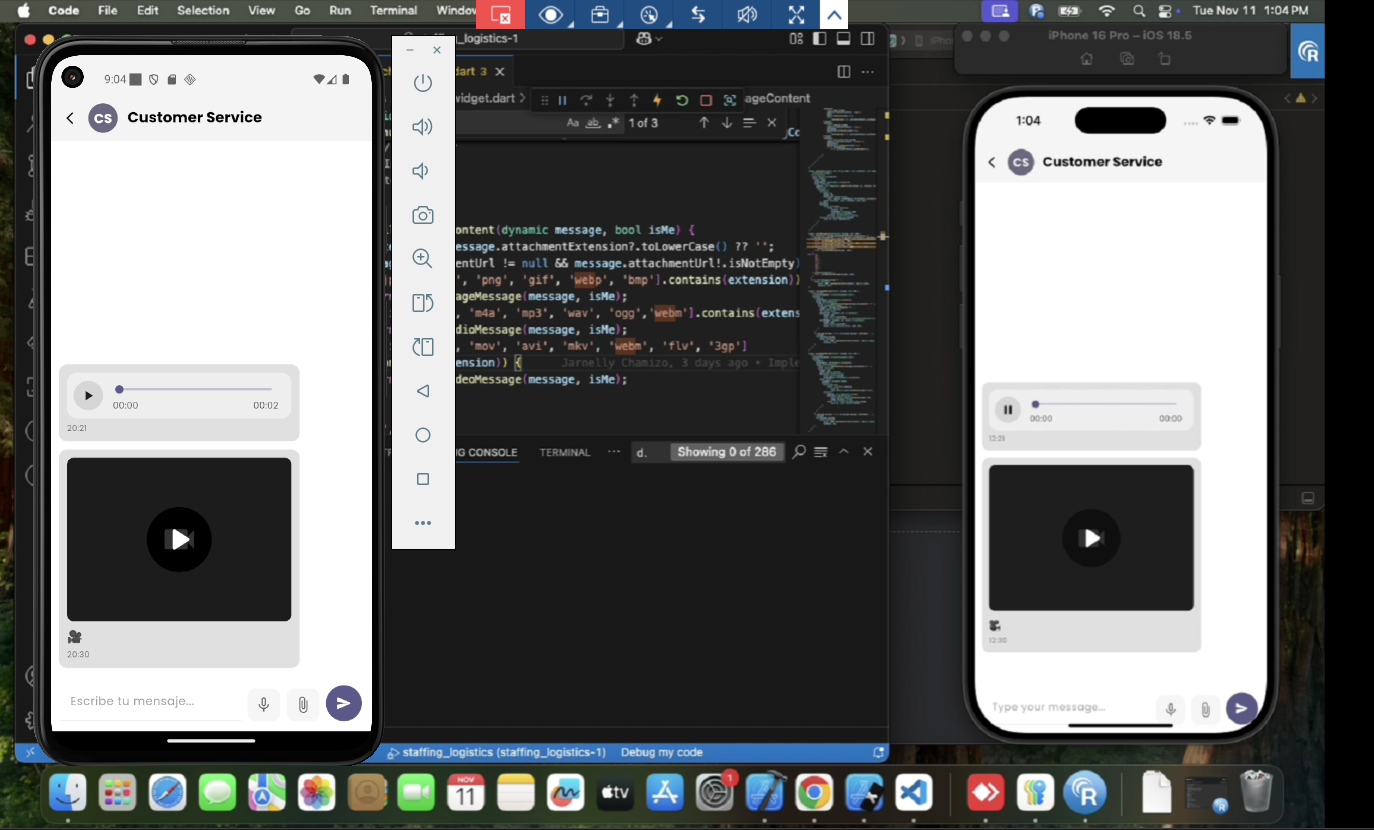Maximize the panel using the chevron-up arrow

(x=844, y=452)
